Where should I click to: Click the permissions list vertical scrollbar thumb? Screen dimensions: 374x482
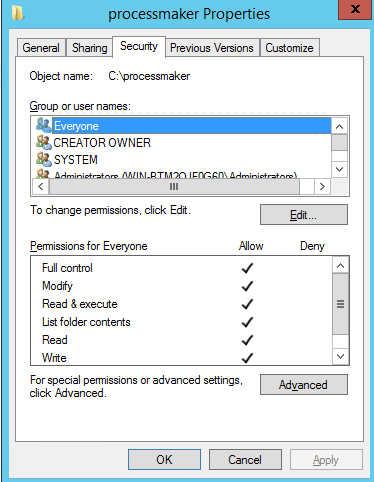(x=341, y=304)
